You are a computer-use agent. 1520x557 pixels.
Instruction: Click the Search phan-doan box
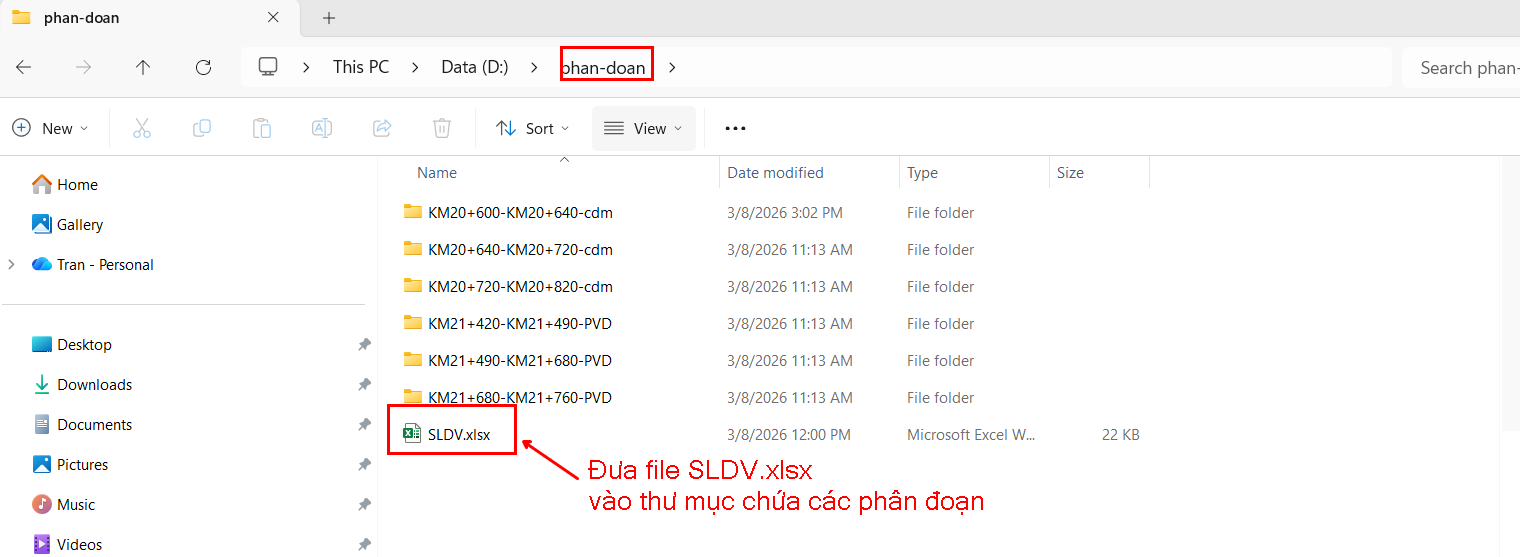point(1465,67)
